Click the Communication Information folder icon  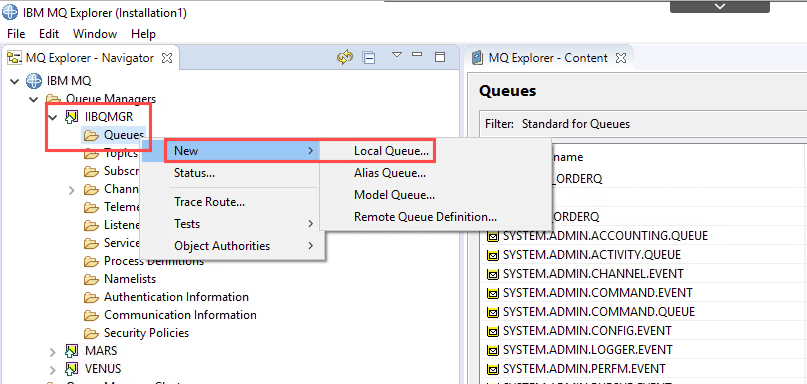click(91, 315)
